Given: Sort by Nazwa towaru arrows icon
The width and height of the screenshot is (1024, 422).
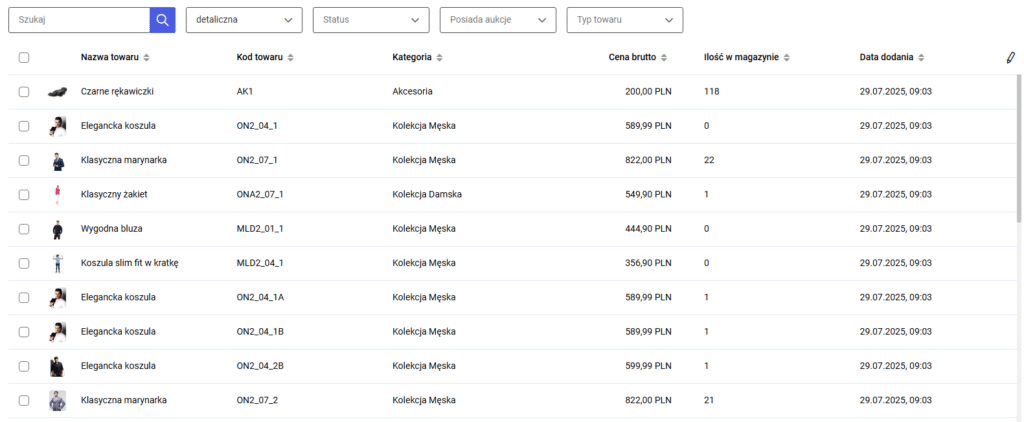Looking at the screenshot, I should point(146,58).
